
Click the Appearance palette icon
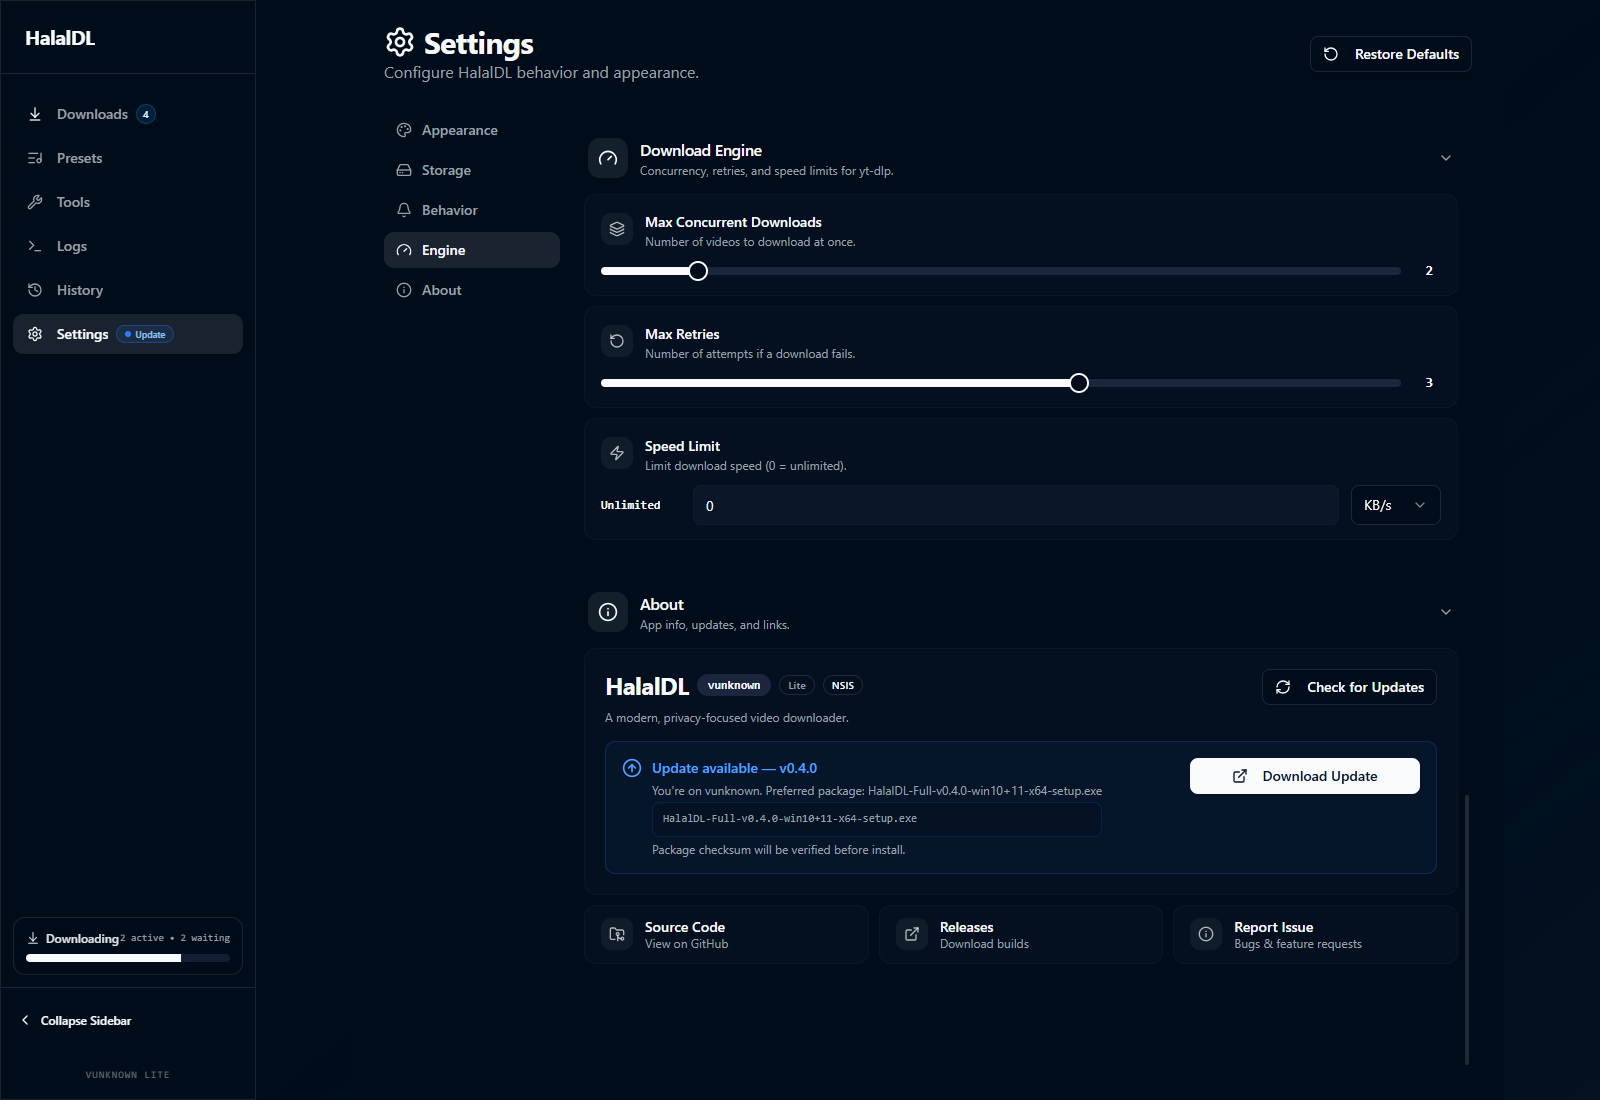click(404, 130)
